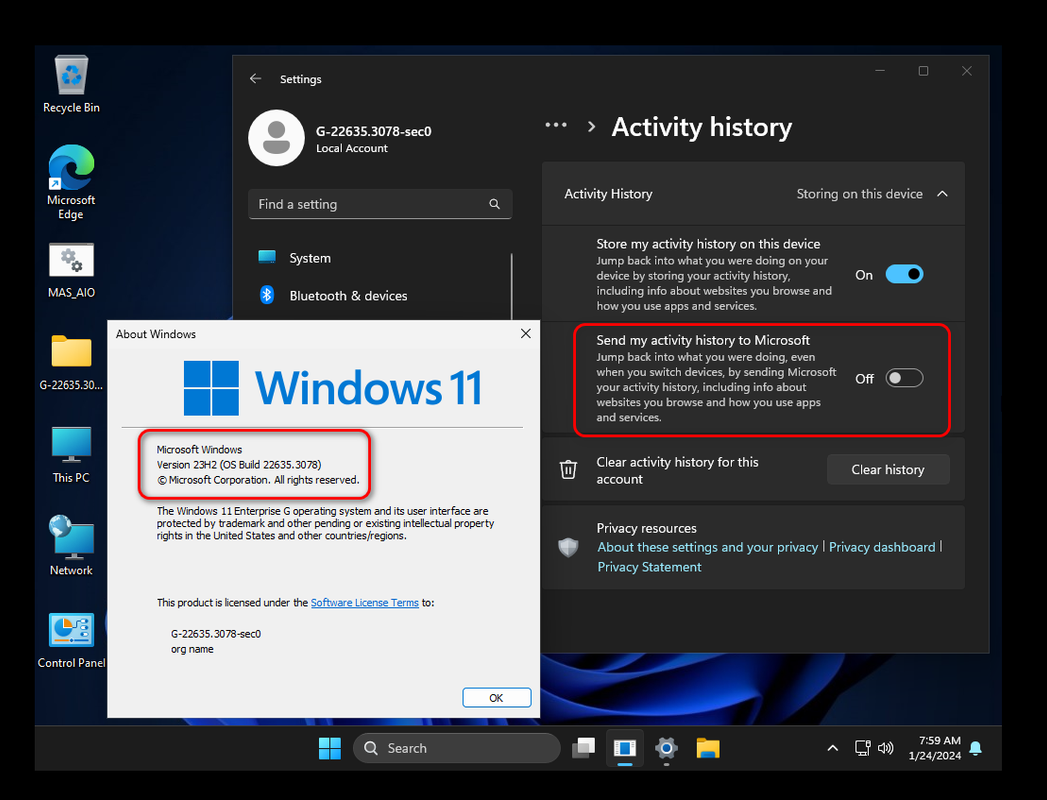
Task: Open About these settings and your privacy
Action: pos(707,547)
